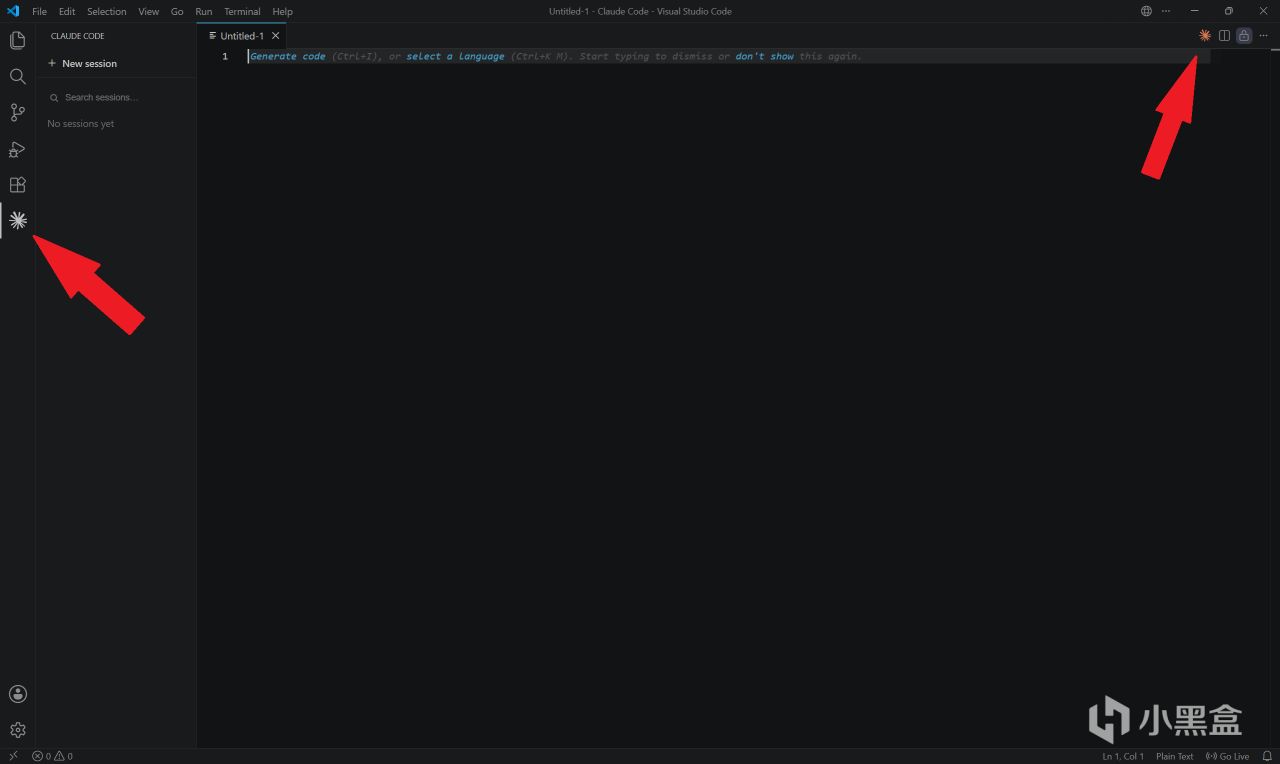This screenshot has width=1280, height=764.
Task: Show errors and warnings in status bar
Action: tap(52, 756)
